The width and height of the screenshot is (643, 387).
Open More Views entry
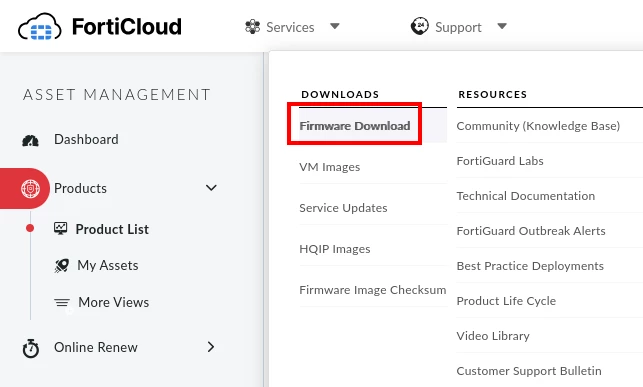(x=114, y=302)
